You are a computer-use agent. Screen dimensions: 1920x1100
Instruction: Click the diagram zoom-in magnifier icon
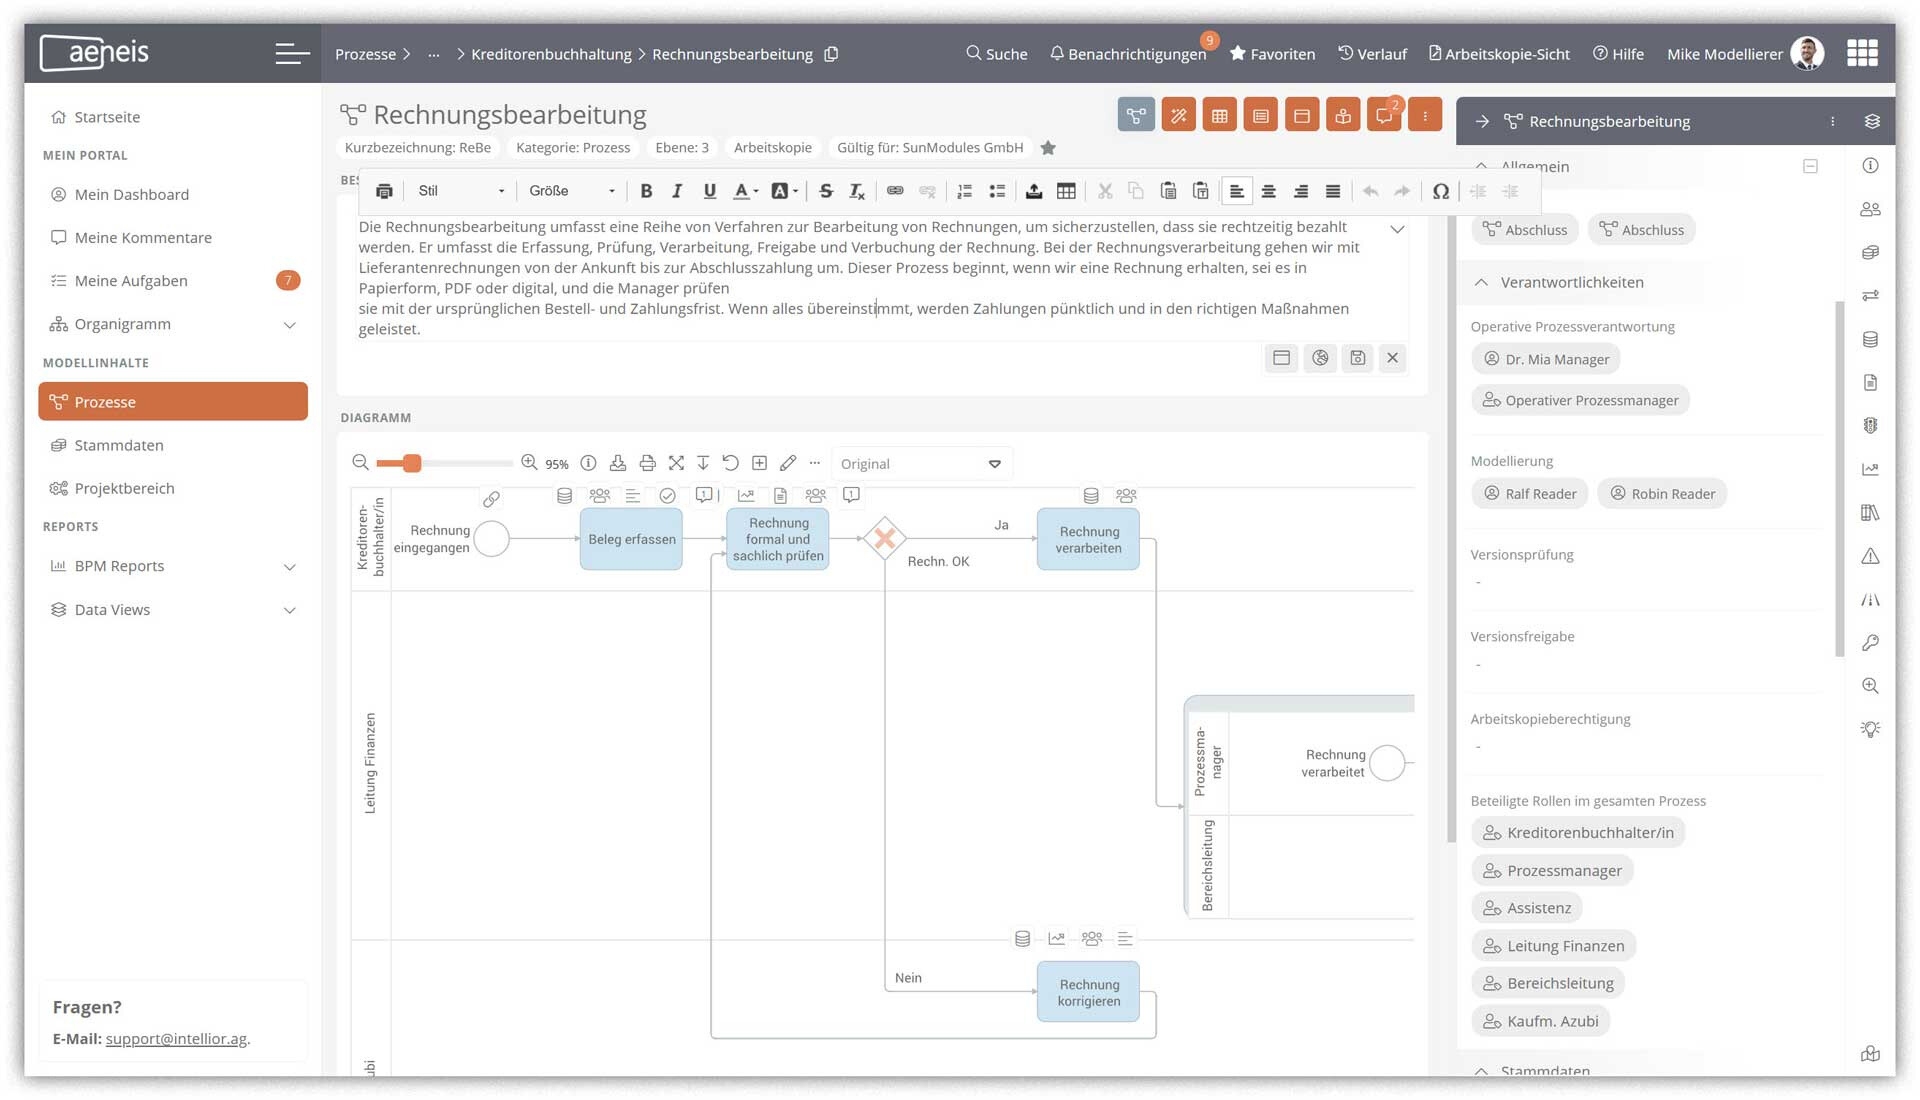click(529, 463)
